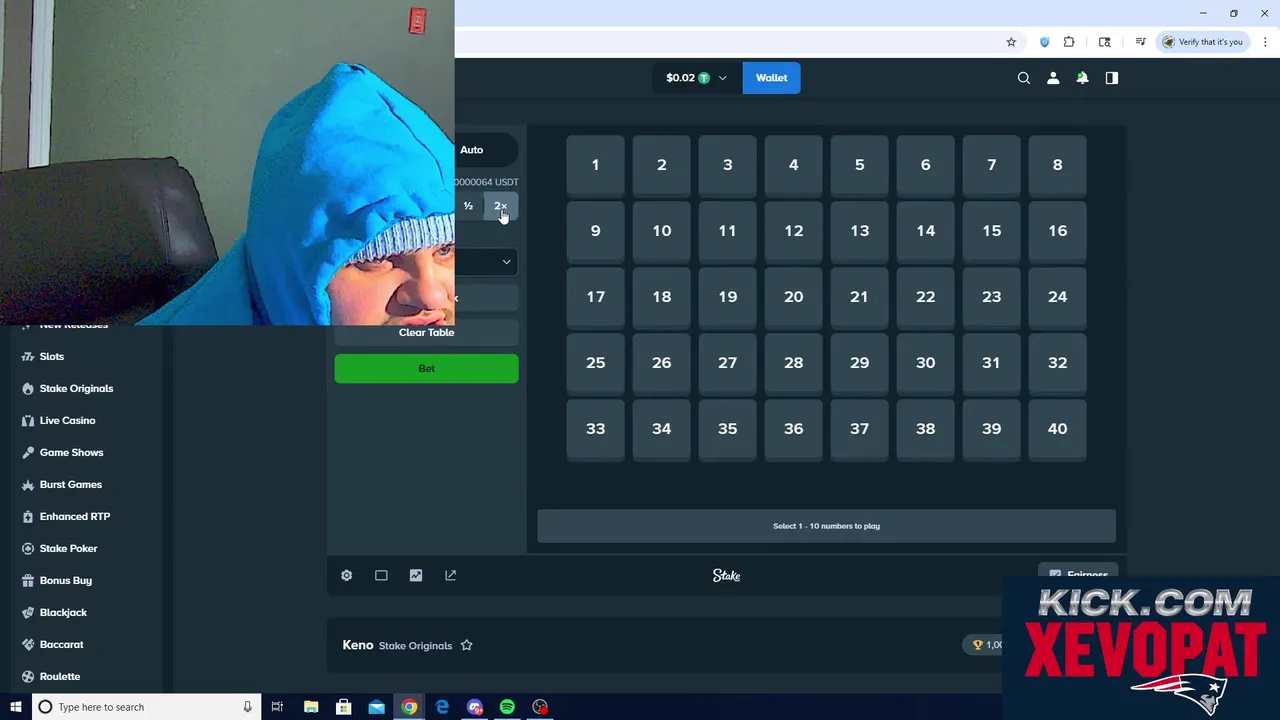Click the microphone in taskbar search
This screenshot has height=720, width=1280.
tap(247, 707)
